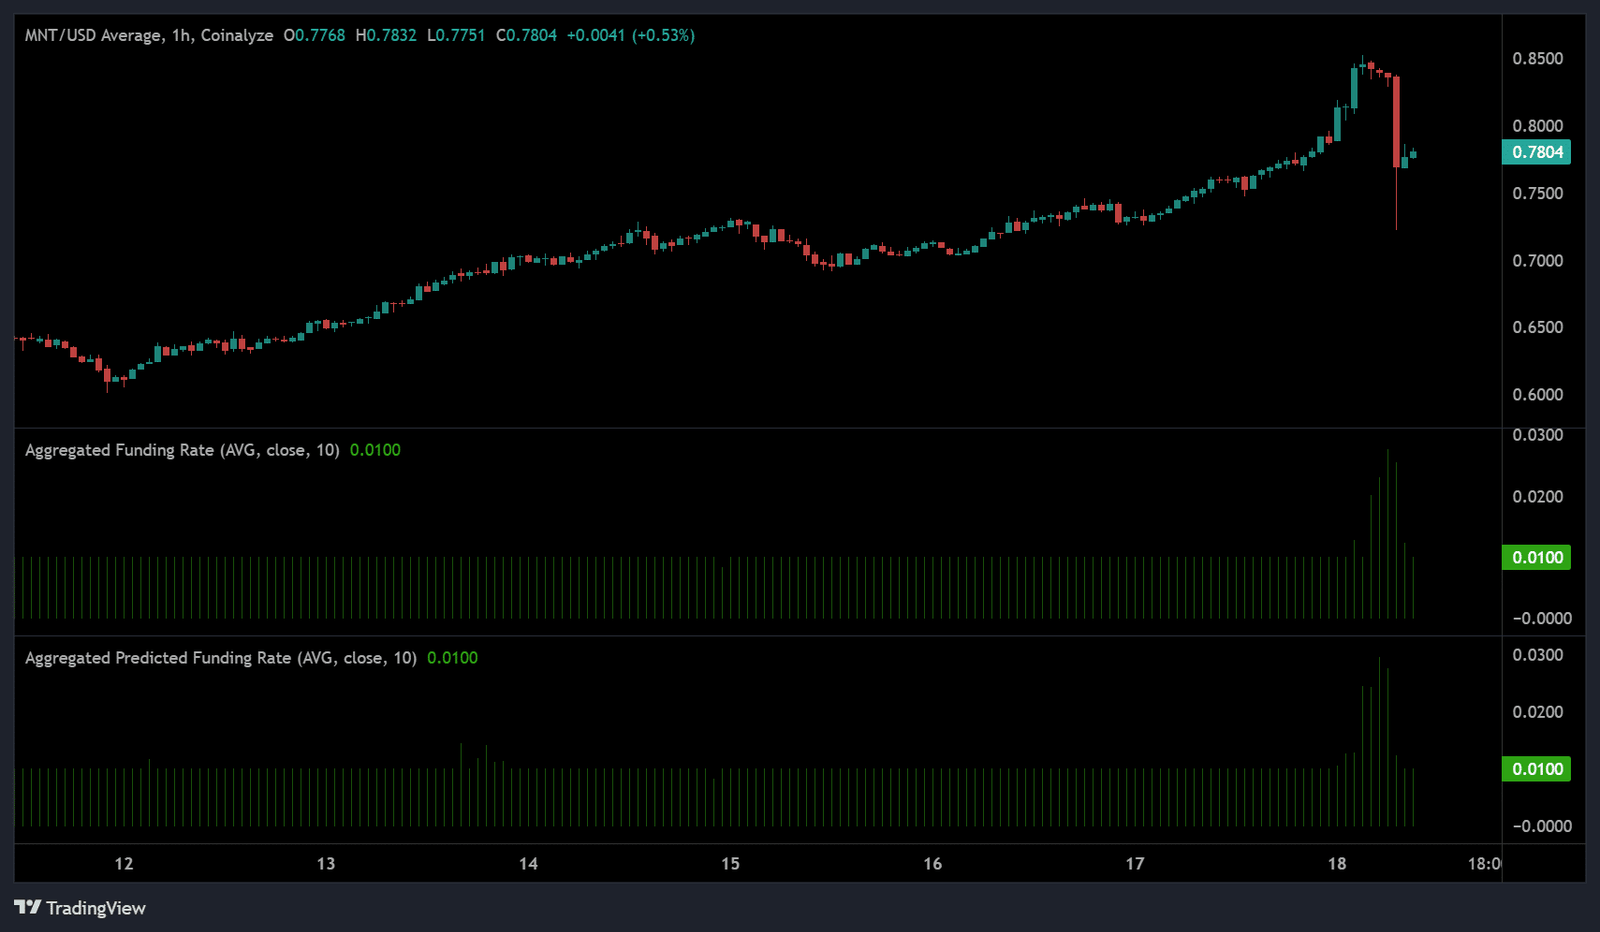Click the green +0.0041 (+0.53%) change value
This screenshot has height=932, width=1600.
point(630,35)
